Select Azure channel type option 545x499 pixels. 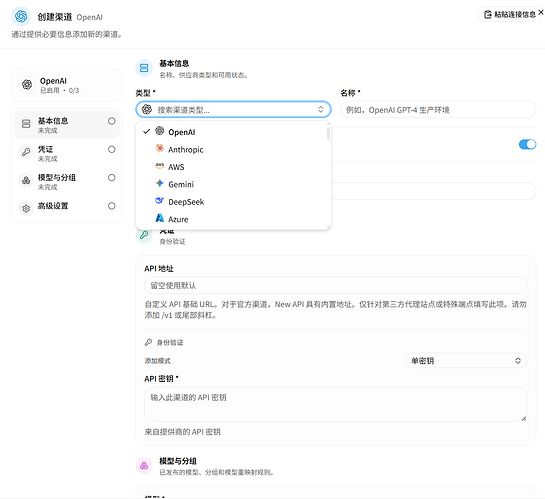click(x=231, y=219)
